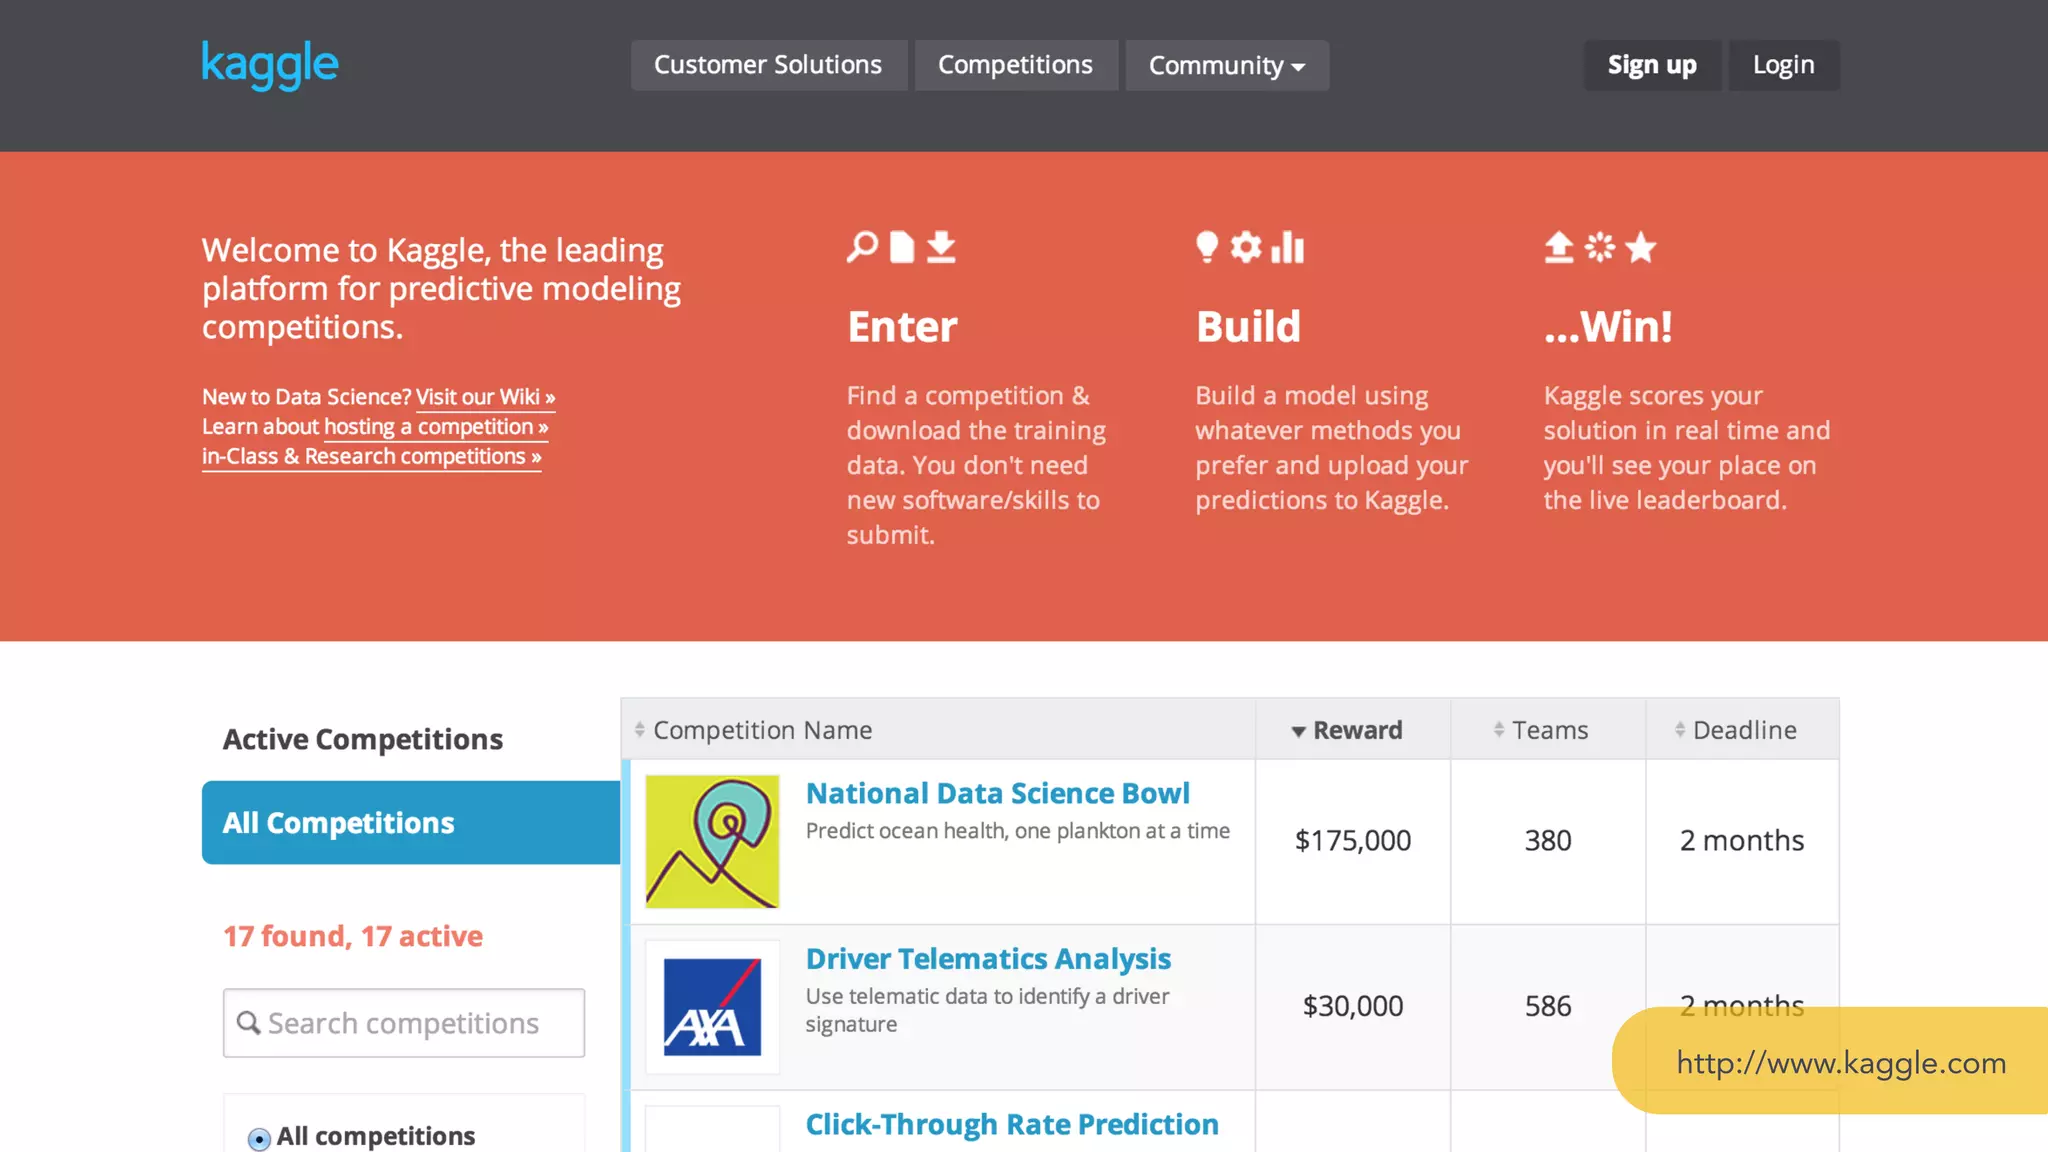The width and height of the screenshot is (2048, 1152).
Task: Click the Login button
Action: coord(1784,65)
